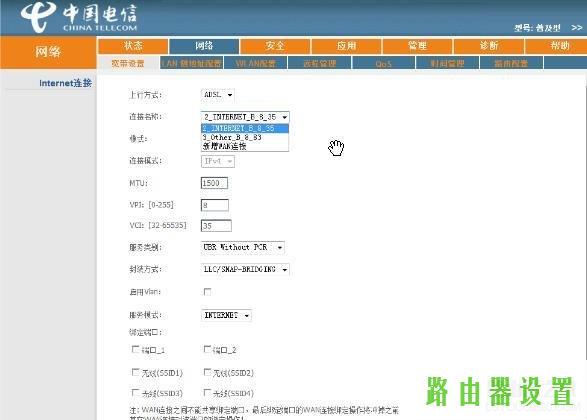Tick the 无线(SSID3) checkbox
This screenshot has width=587, height=420.
coord(136,393)
